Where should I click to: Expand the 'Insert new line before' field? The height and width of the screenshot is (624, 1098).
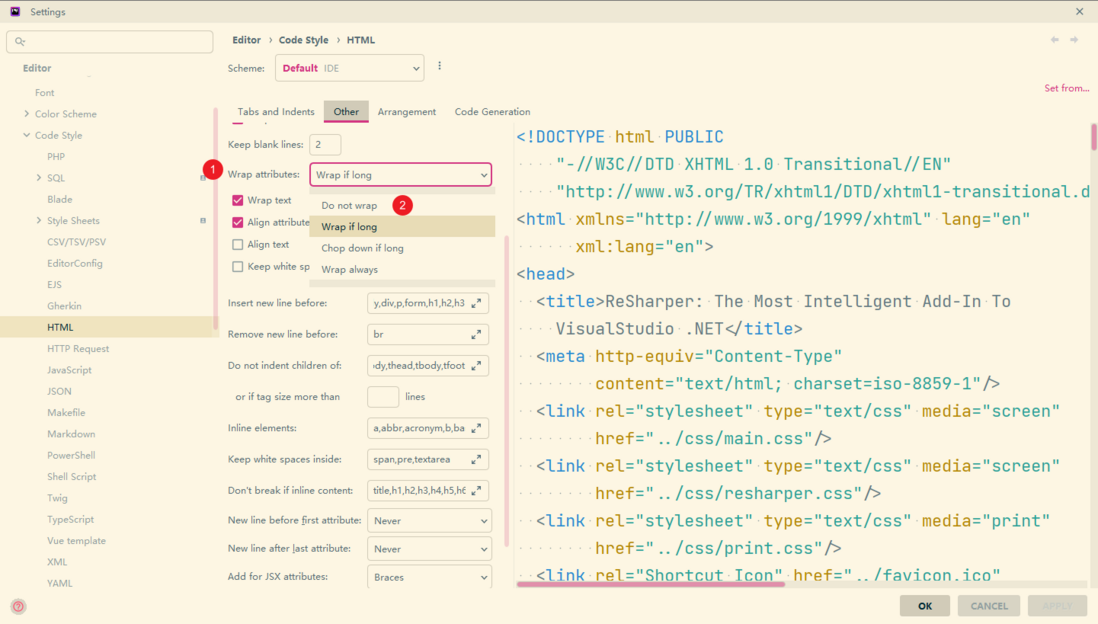click(476, 303)
